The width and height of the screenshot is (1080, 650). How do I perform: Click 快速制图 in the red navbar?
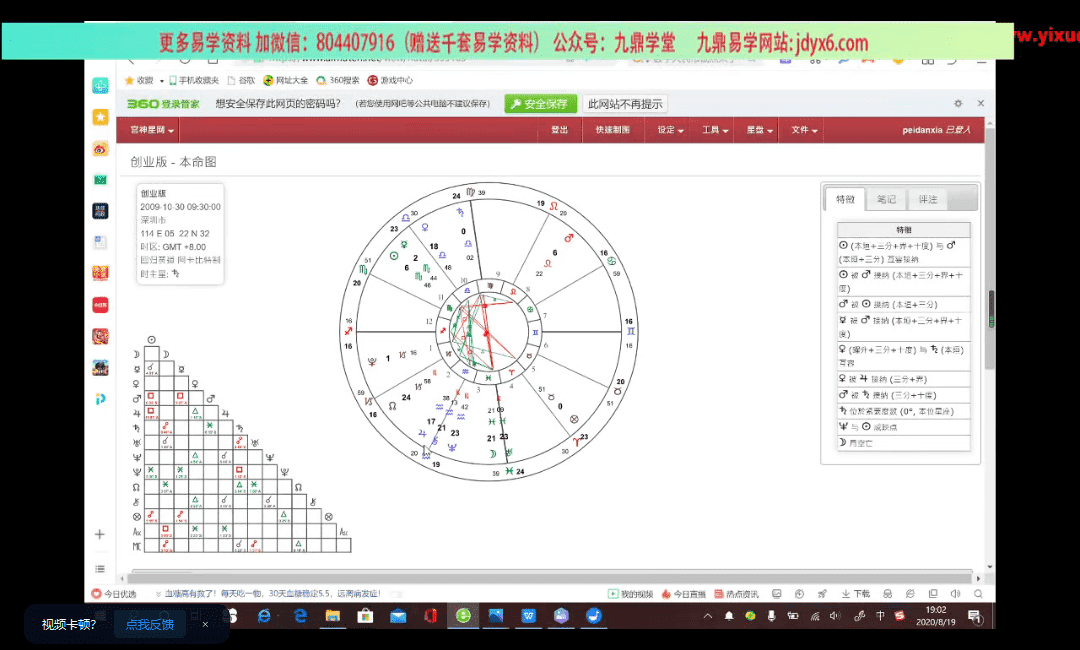pos(612,130)
